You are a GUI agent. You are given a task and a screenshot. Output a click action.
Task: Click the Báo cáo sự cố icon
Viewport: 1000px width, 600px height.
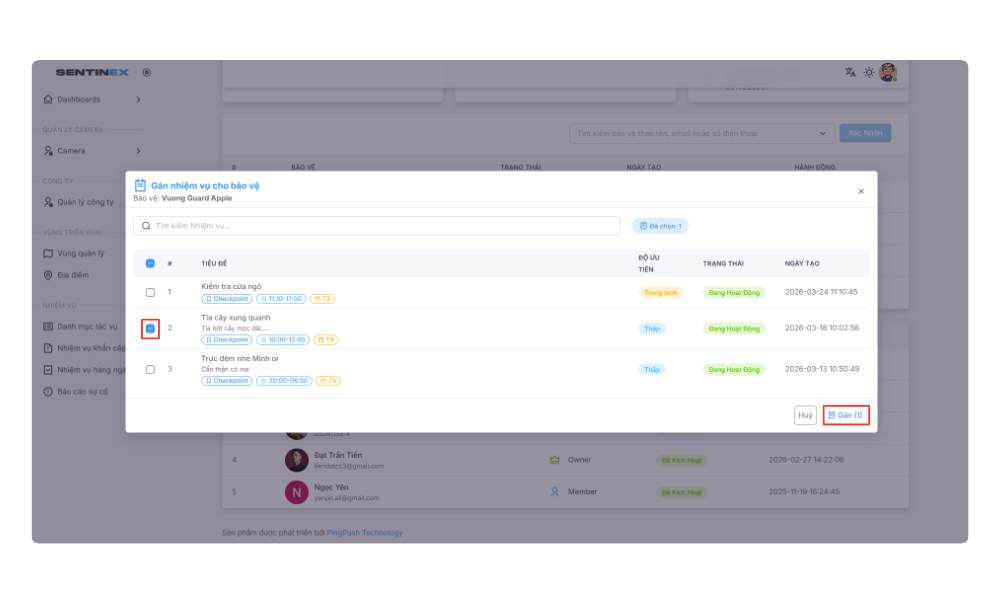coord(48,391)
